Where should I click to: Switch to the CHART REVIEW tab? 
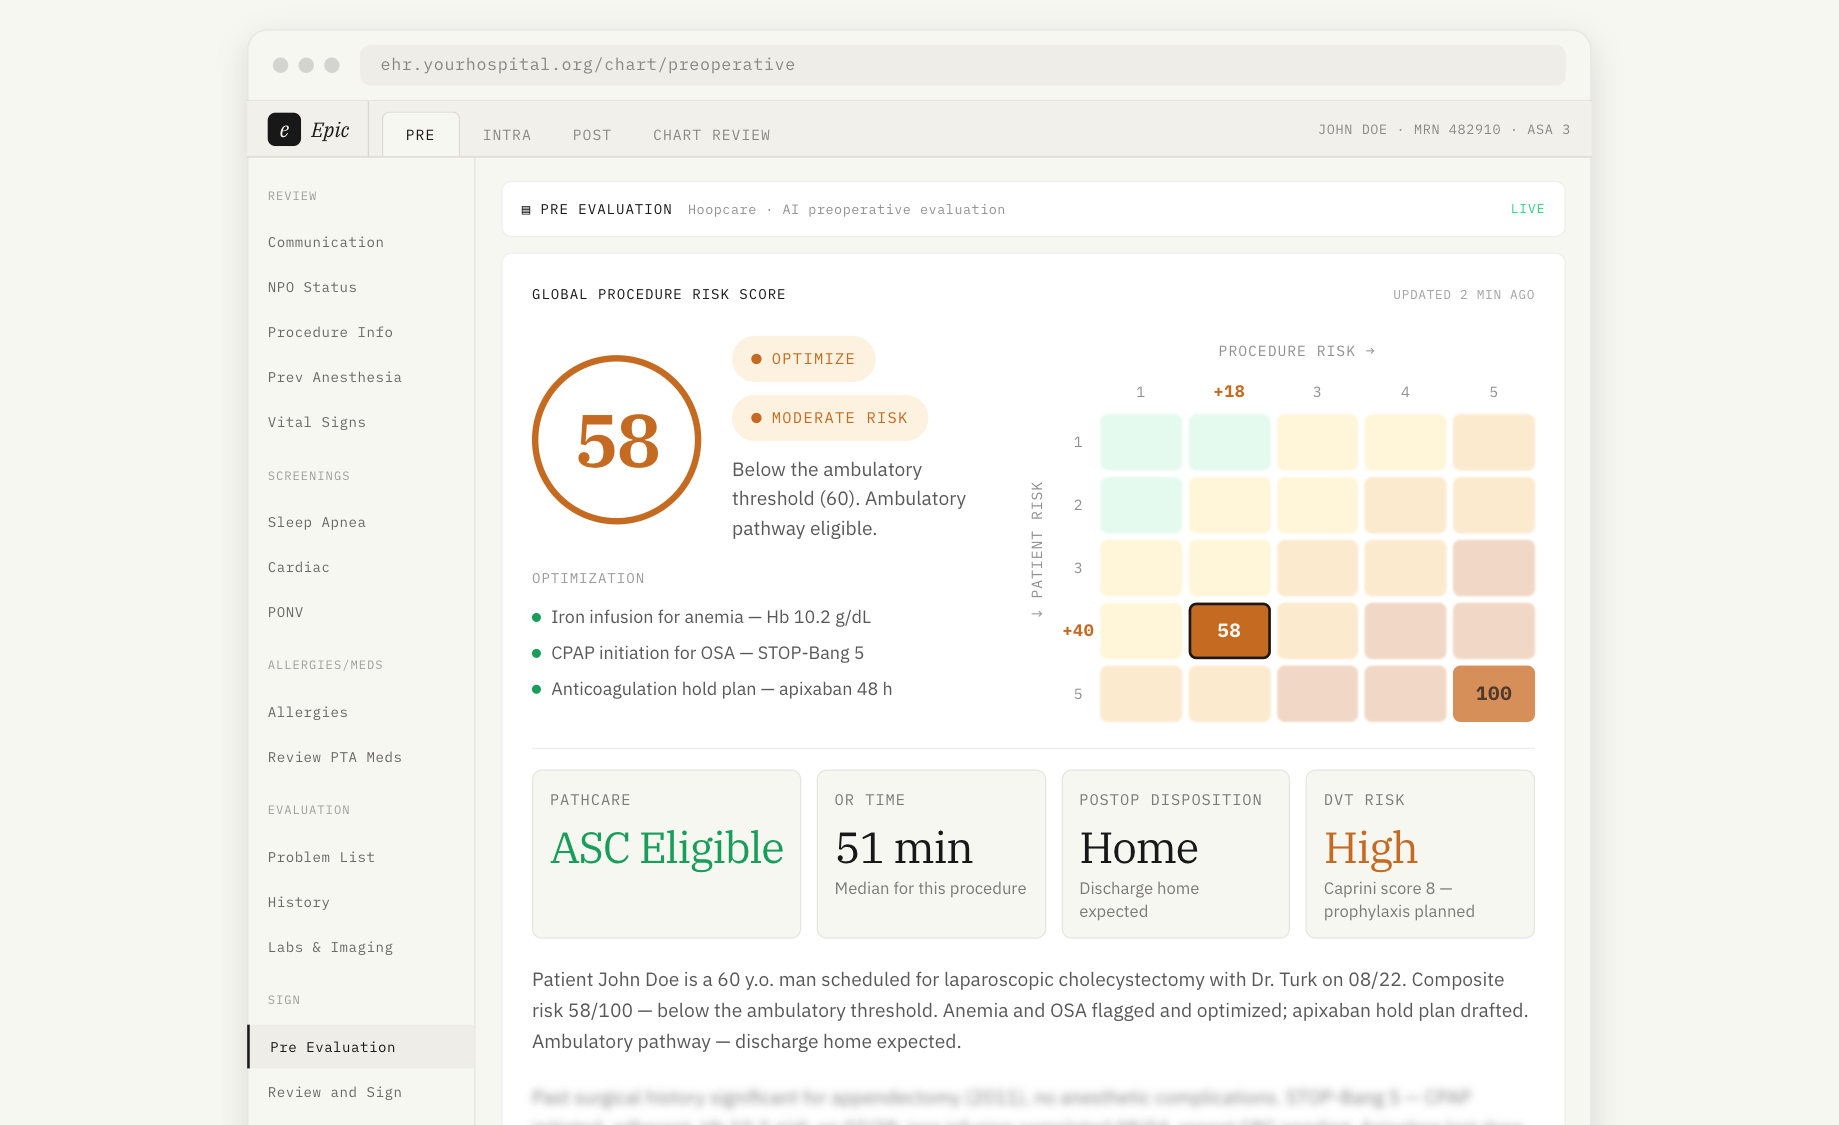pyautogui.click(x=712, y=134)
